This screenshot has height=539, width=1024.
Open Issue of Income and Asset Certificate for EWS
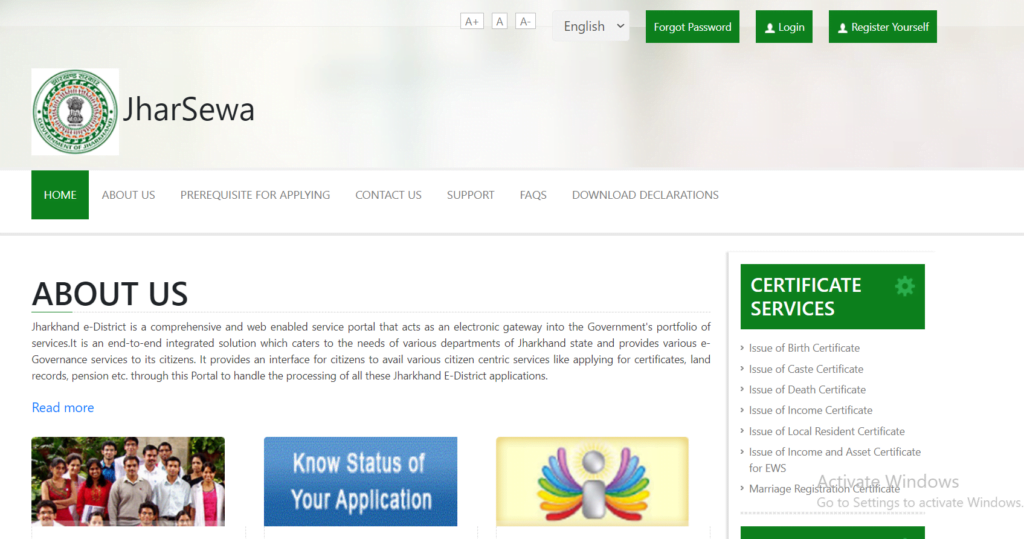coord(835,460)
